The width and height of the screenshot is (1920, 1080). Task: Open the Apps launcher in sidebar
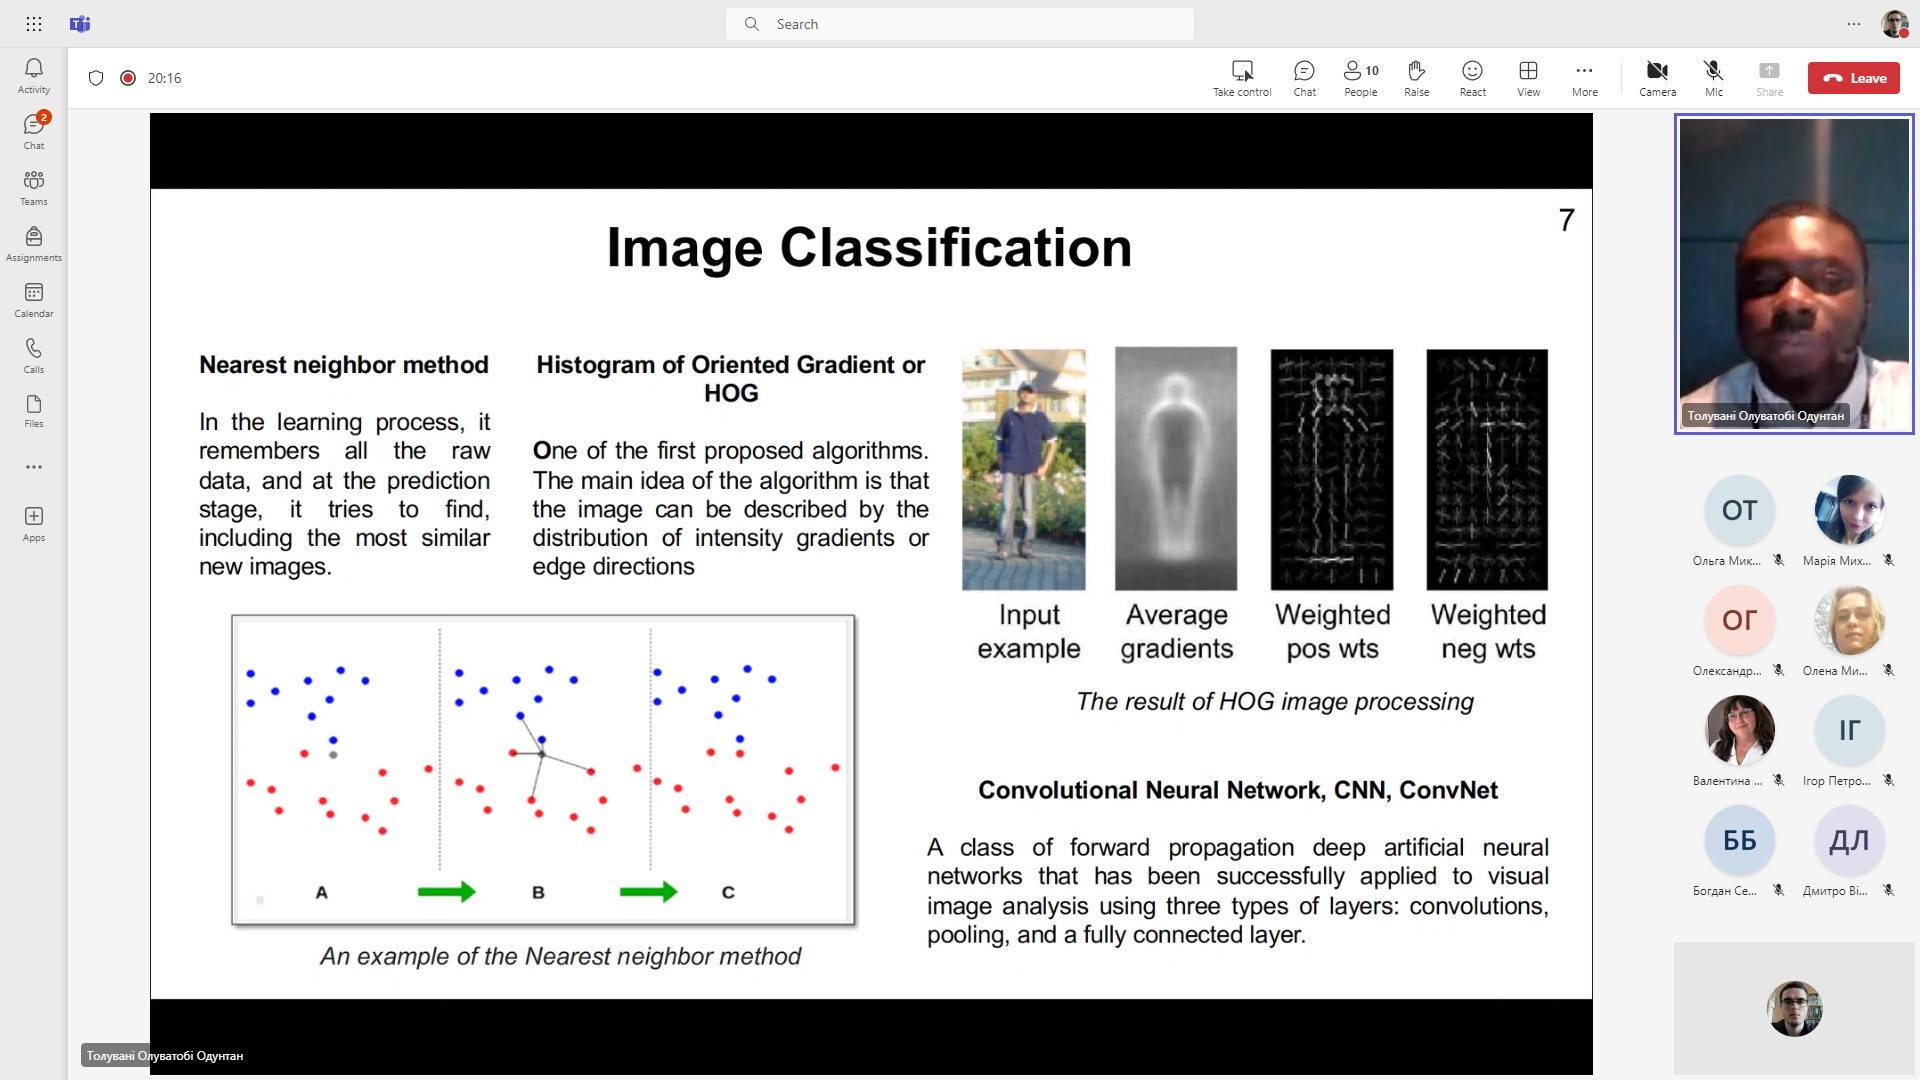(33, 523)
